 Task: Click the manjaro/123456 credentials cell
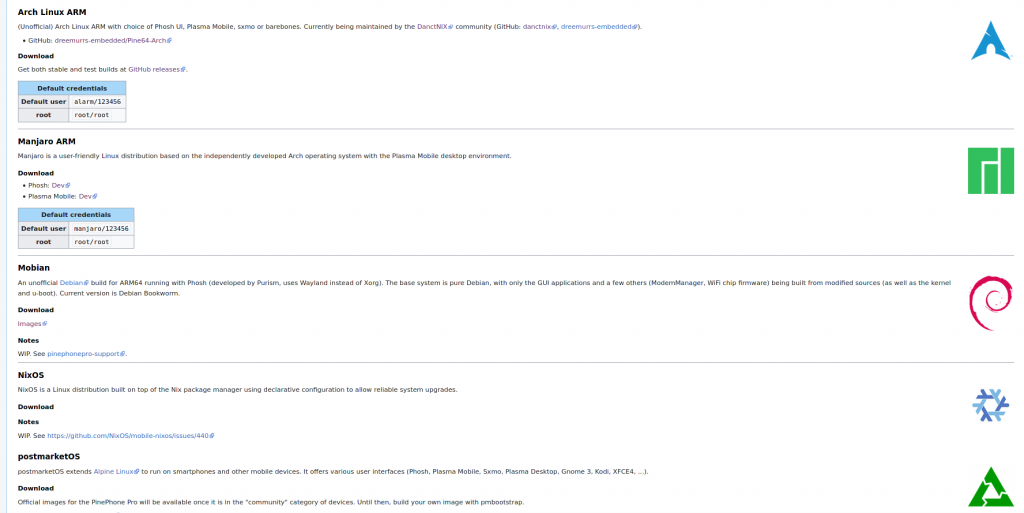(x=101, y=228)
